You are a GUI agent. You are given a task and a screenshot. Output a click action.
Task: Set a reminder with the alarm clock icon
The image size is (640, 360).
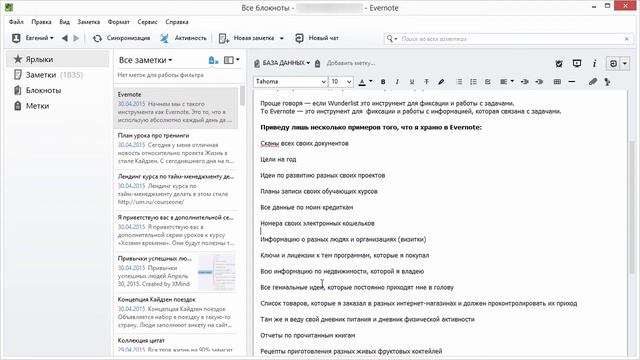pos(559,63)
